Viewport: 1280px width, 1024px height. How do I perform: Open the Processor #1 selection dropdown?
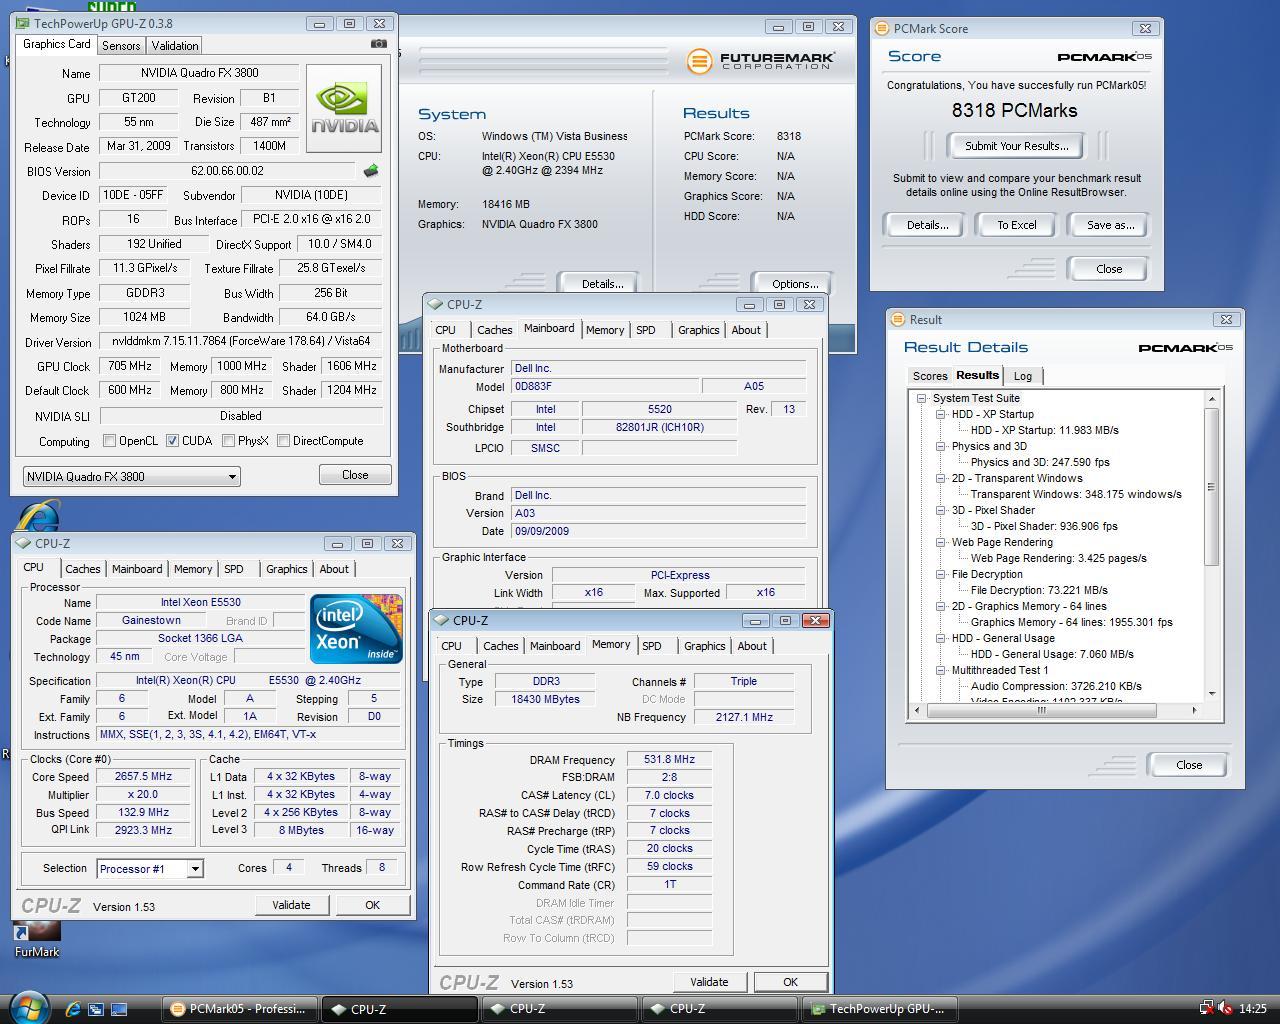(x=150, y=868)
